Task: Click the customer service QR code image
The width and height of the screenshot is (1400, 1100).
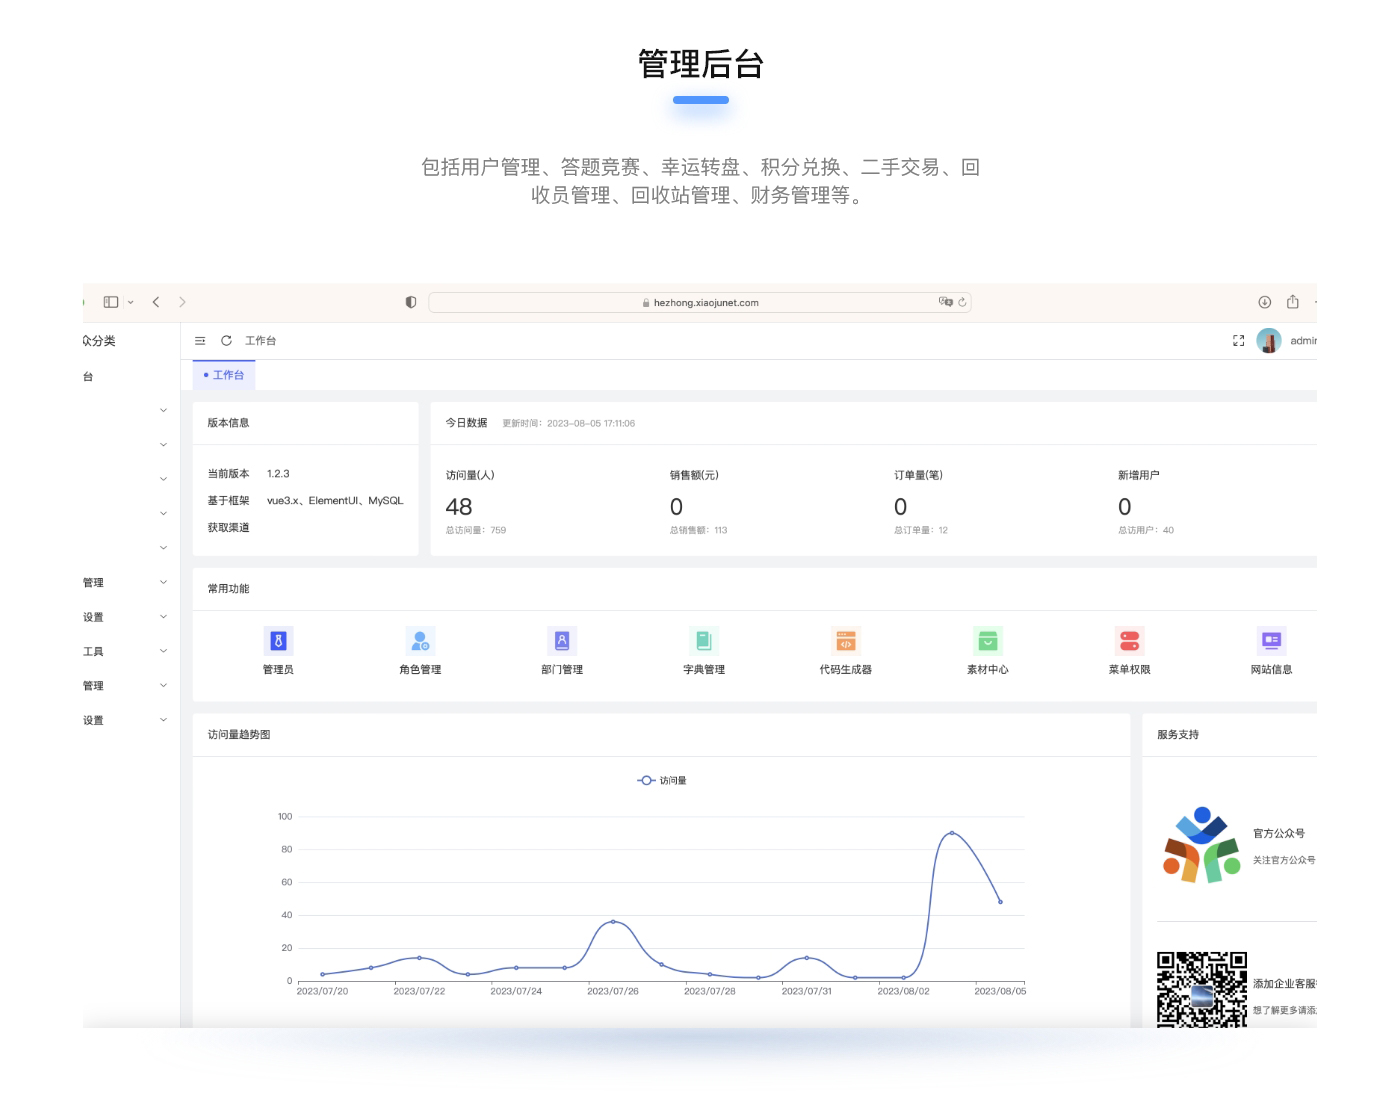Action: tap(1201, 990)
